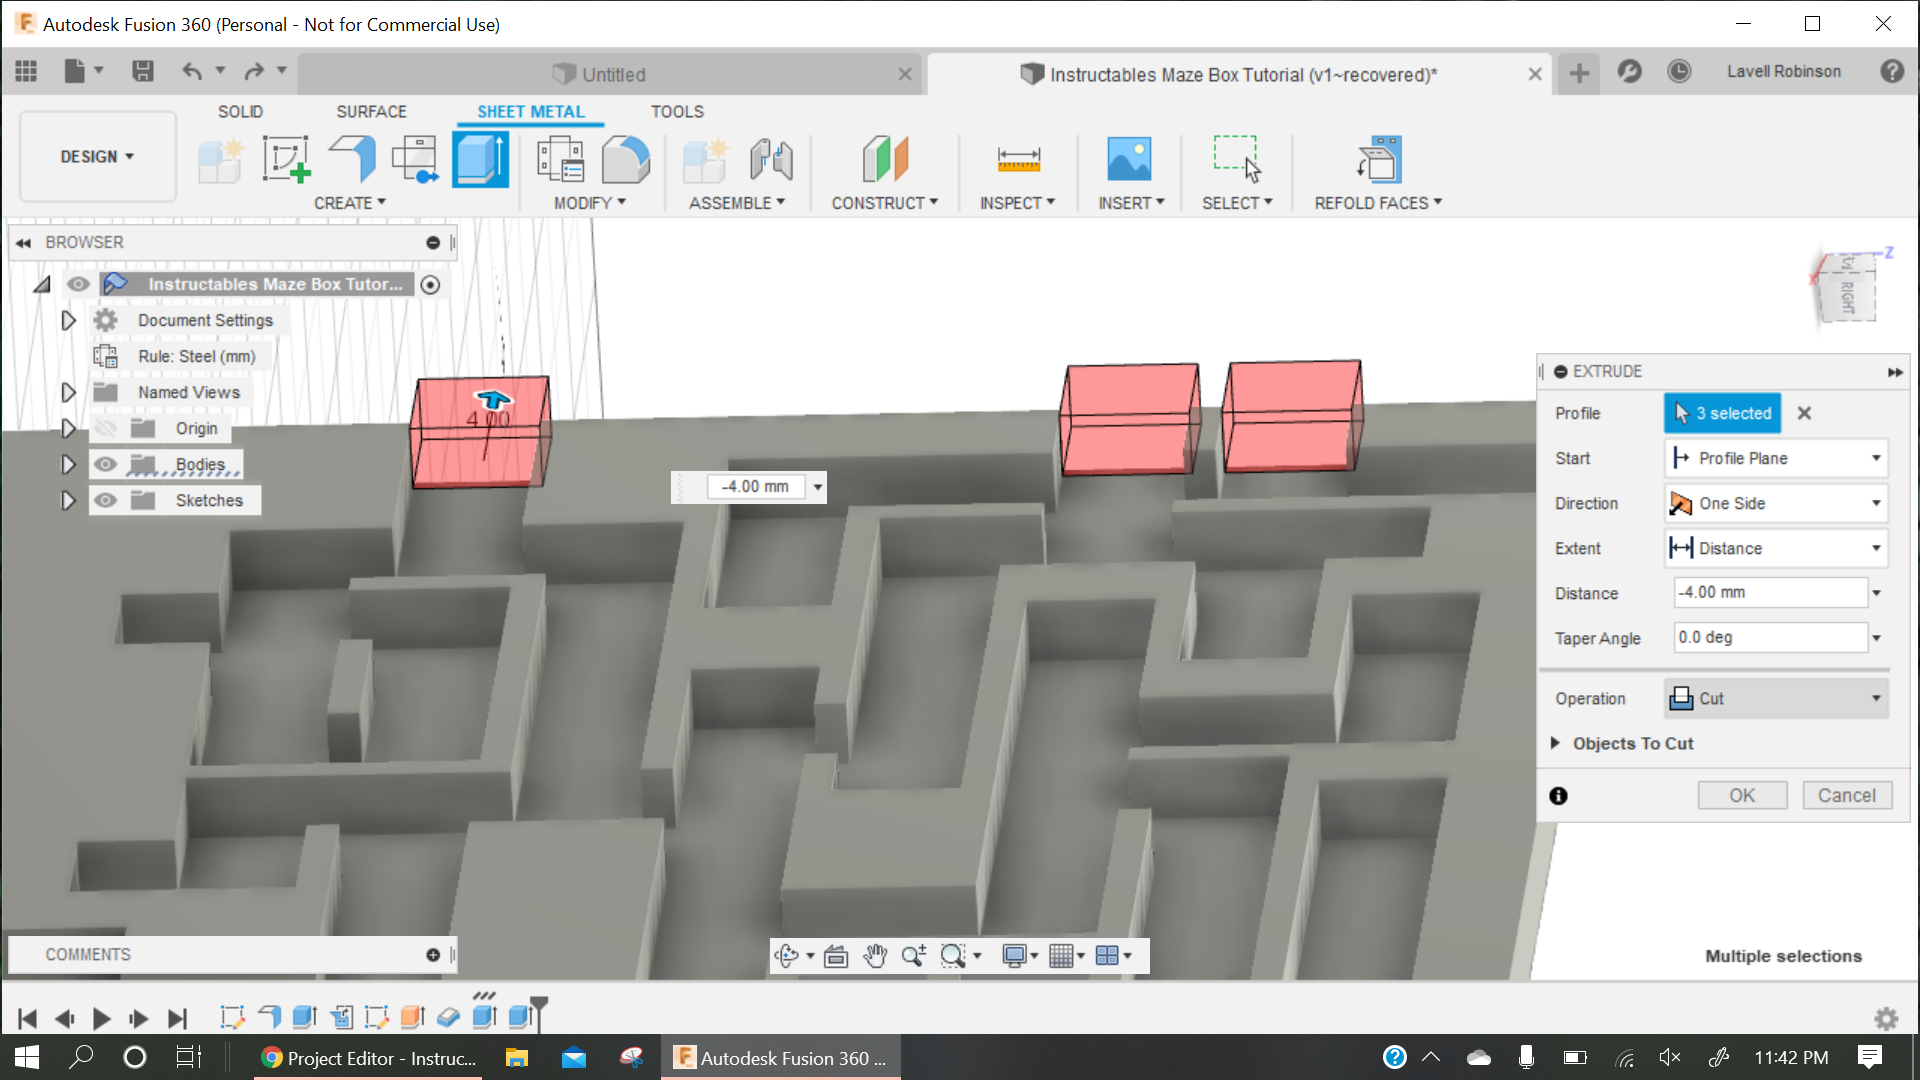
Task: Click the Measure ruler icon
Action: tap(1019, 160)
